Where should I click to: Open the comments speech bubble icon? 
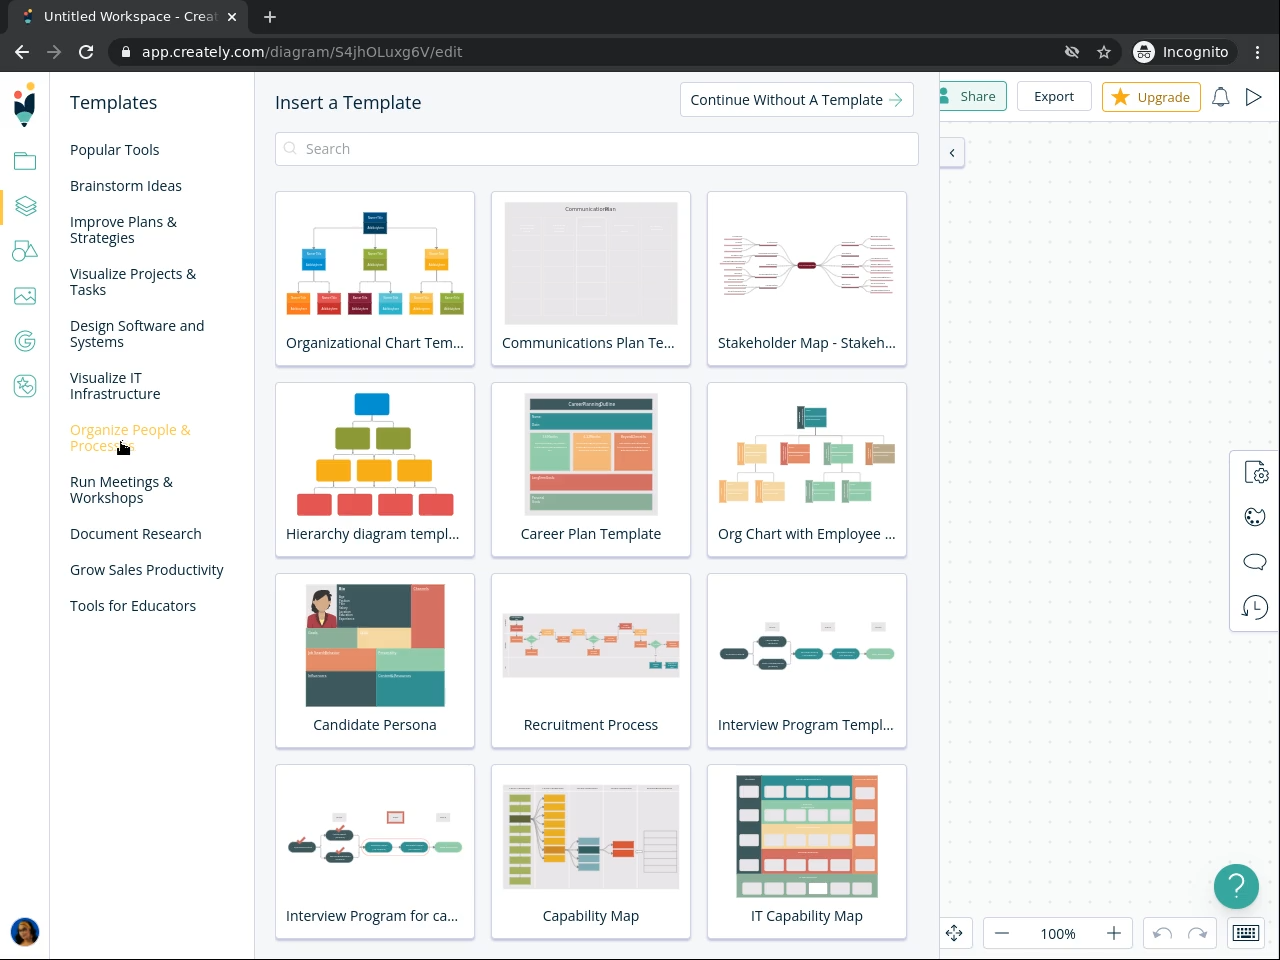pos(1255,561)
